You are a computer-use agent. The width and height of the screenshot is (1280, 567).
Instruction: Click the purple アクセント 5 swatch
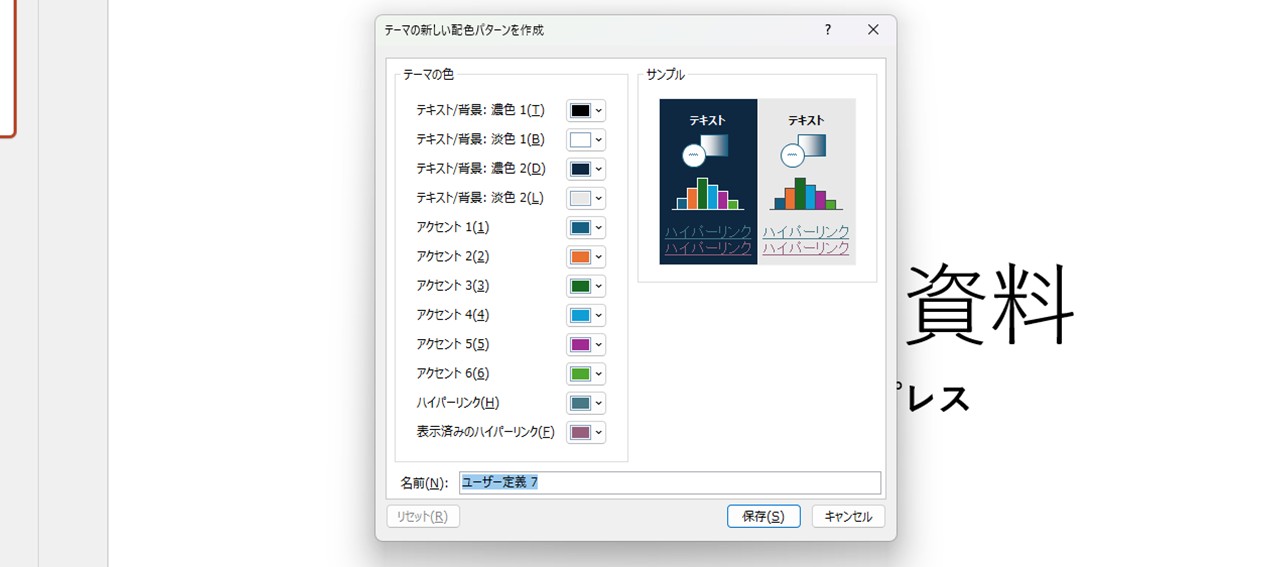click(581, 344)
